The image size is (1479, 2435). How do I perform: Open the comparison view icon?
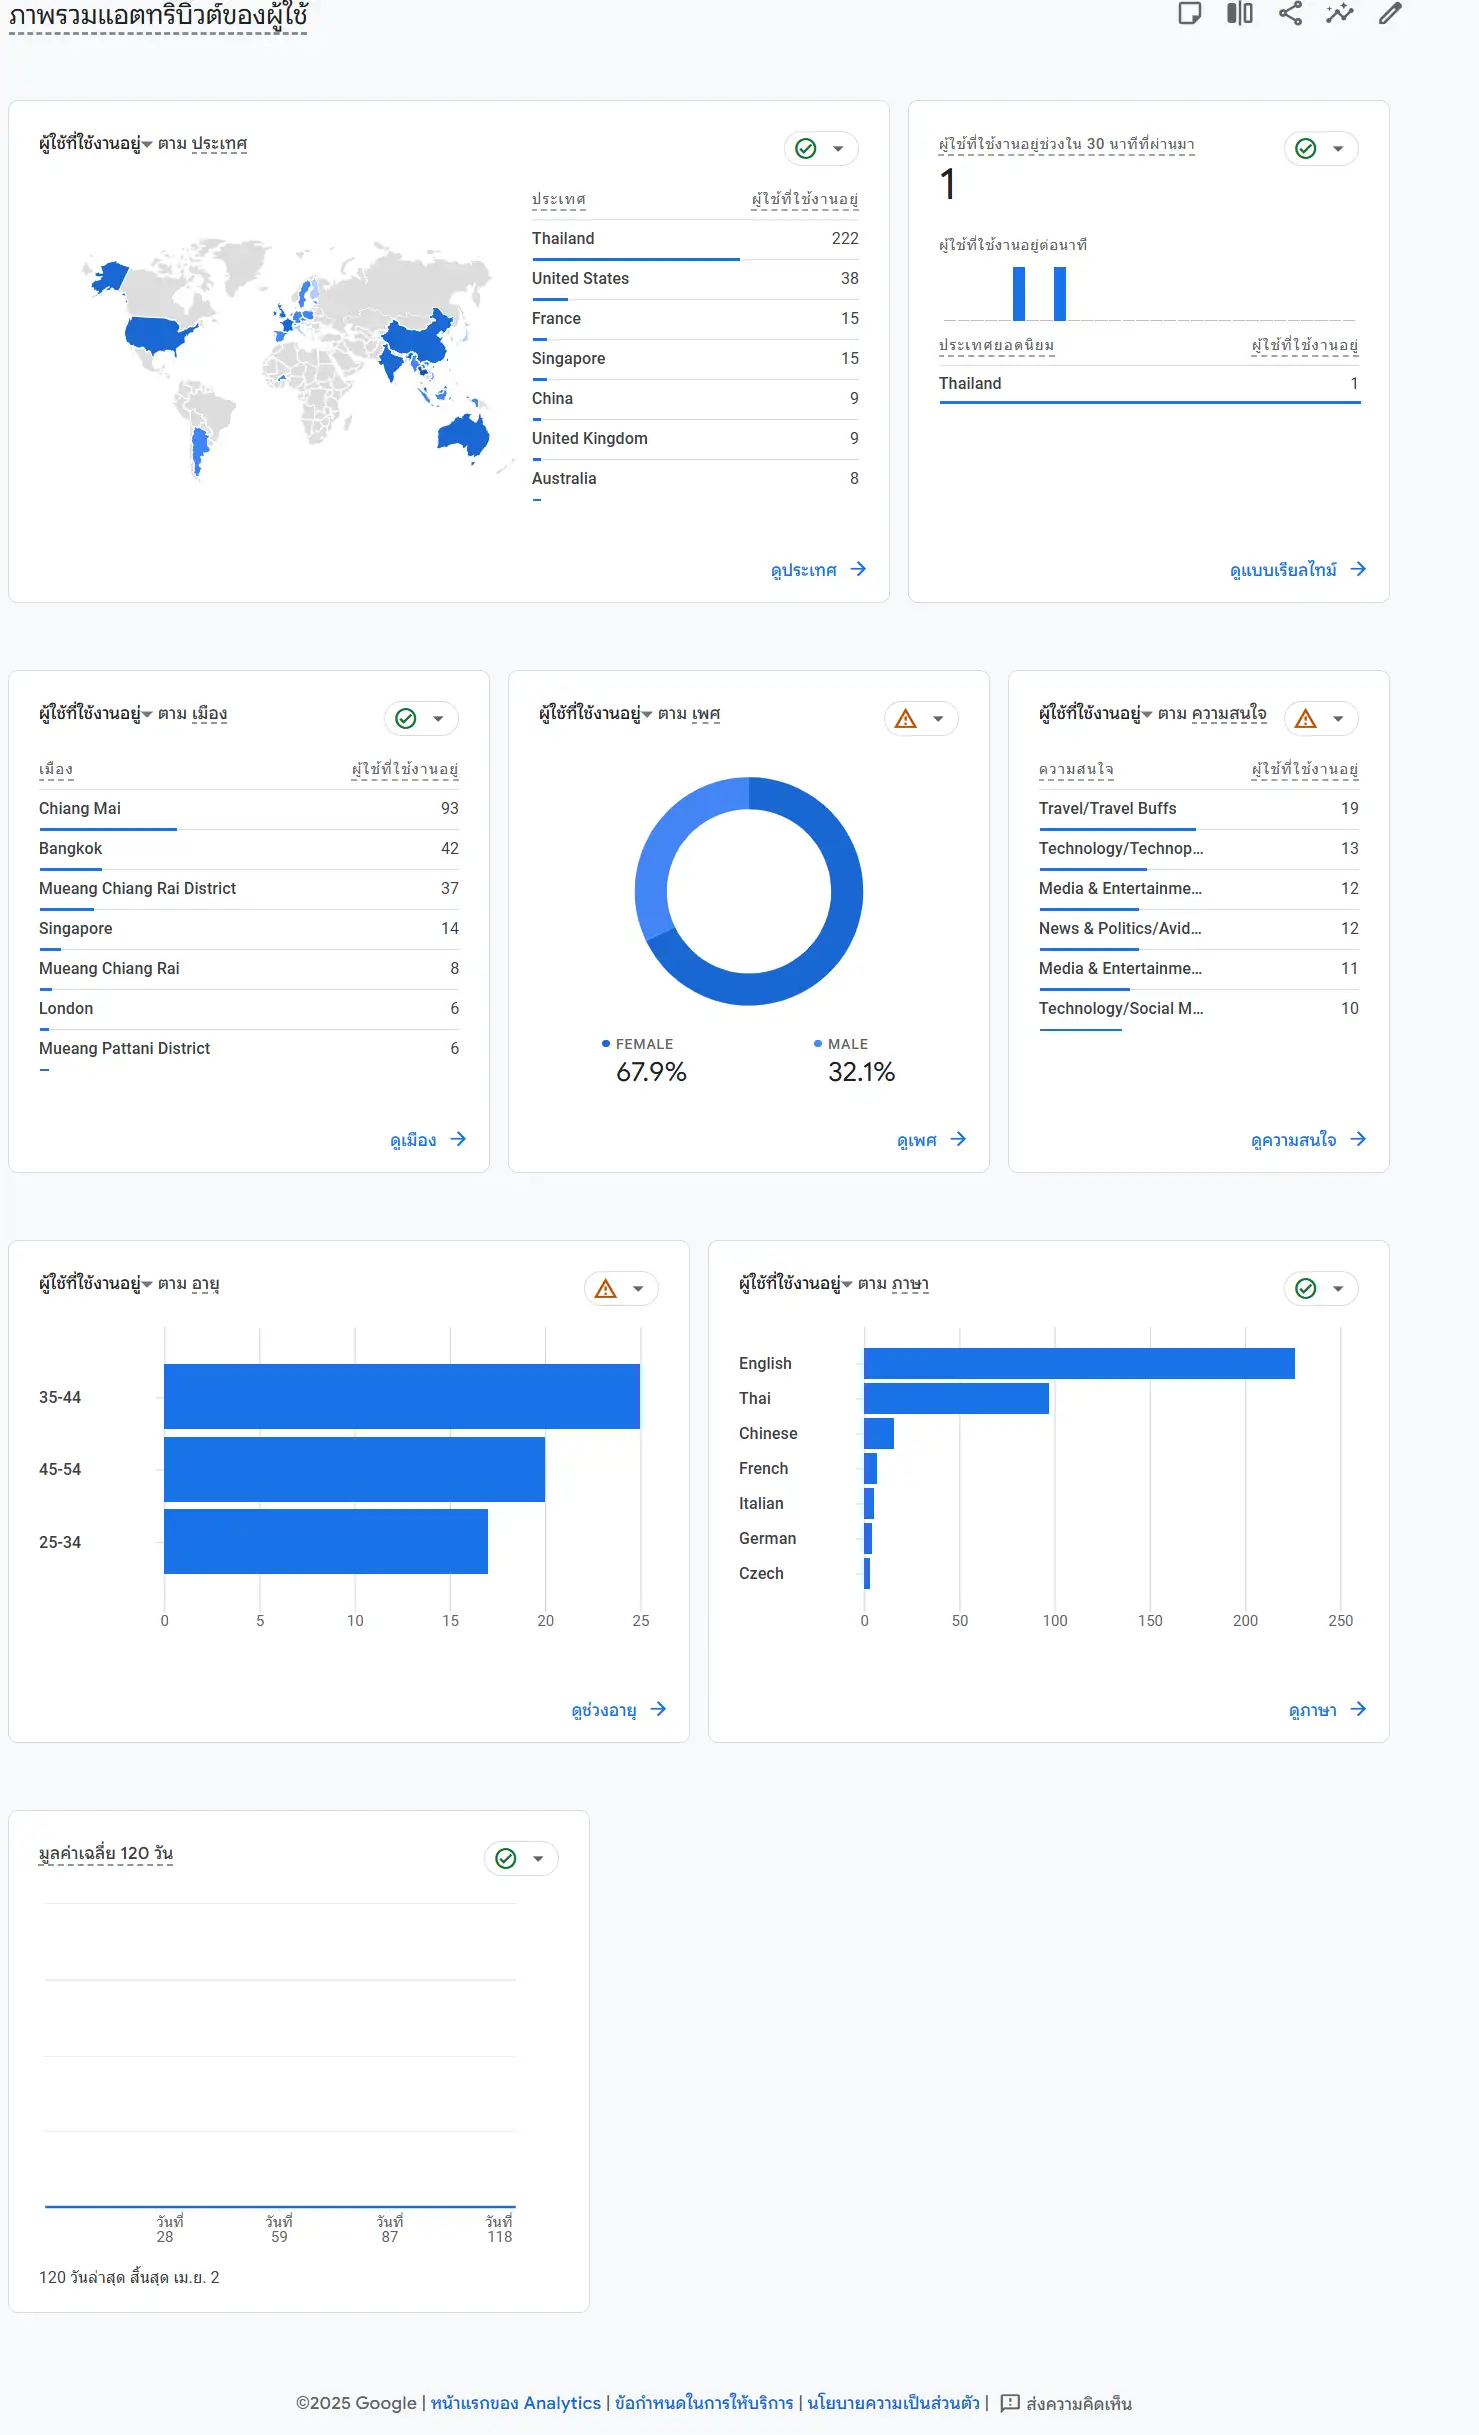pyautogui.click(x=1240, y=13)
